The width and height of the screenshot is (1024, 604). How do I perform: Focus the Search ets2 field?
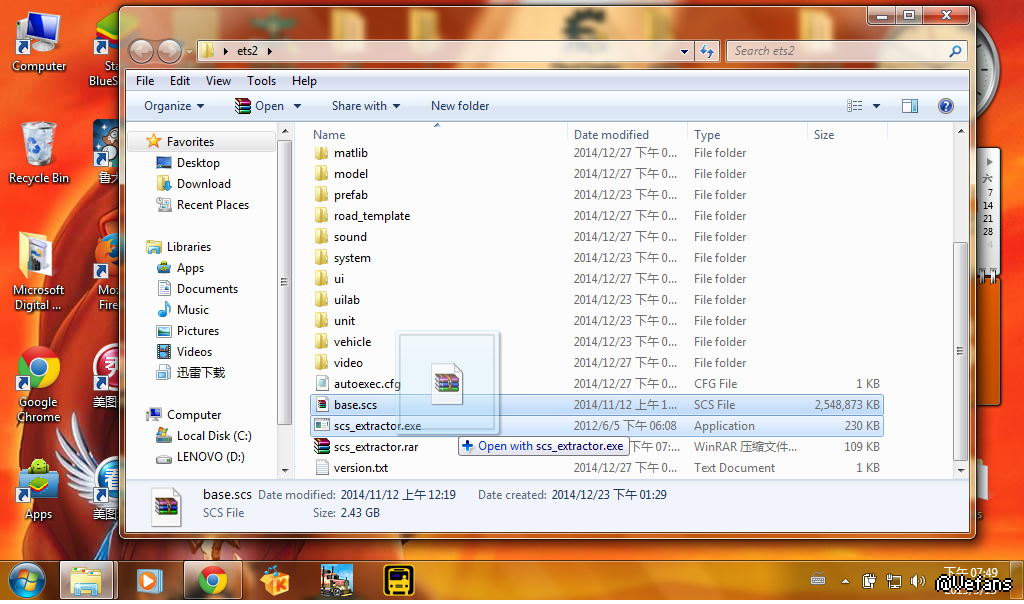[839, 51]
